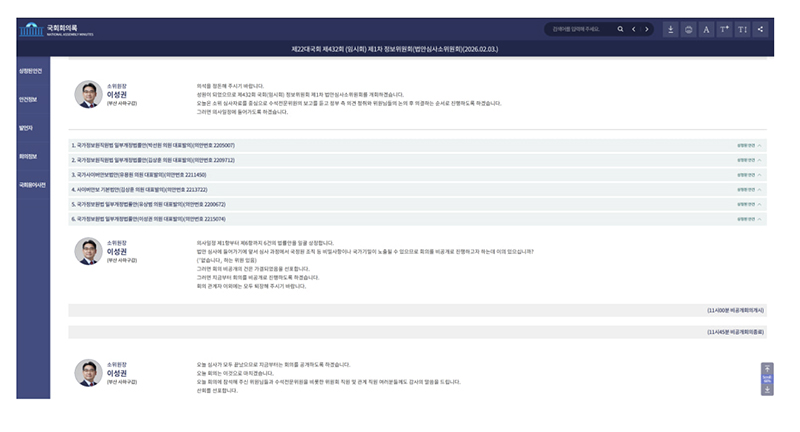Click the download icon in top toolbar
The width and height of the screenshot is (800, 432).
pyautogui.click(x=671, y=29)
